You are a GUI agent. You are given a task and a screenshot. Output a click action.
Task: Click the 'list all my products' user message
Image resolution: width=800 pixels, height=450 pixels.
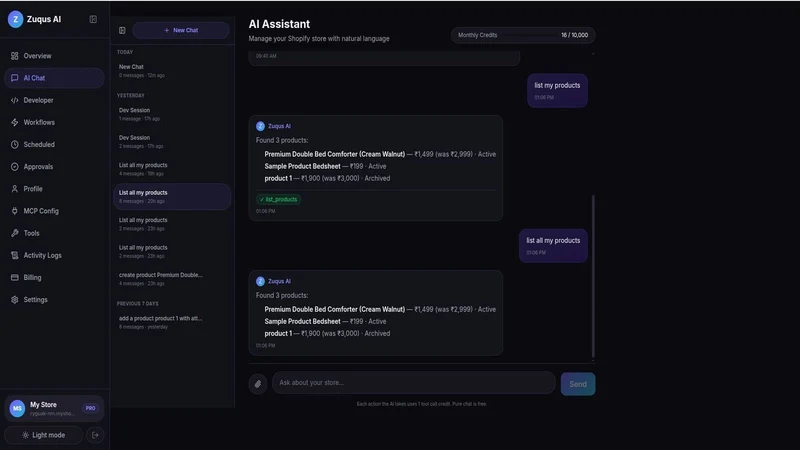click(553, 246)
